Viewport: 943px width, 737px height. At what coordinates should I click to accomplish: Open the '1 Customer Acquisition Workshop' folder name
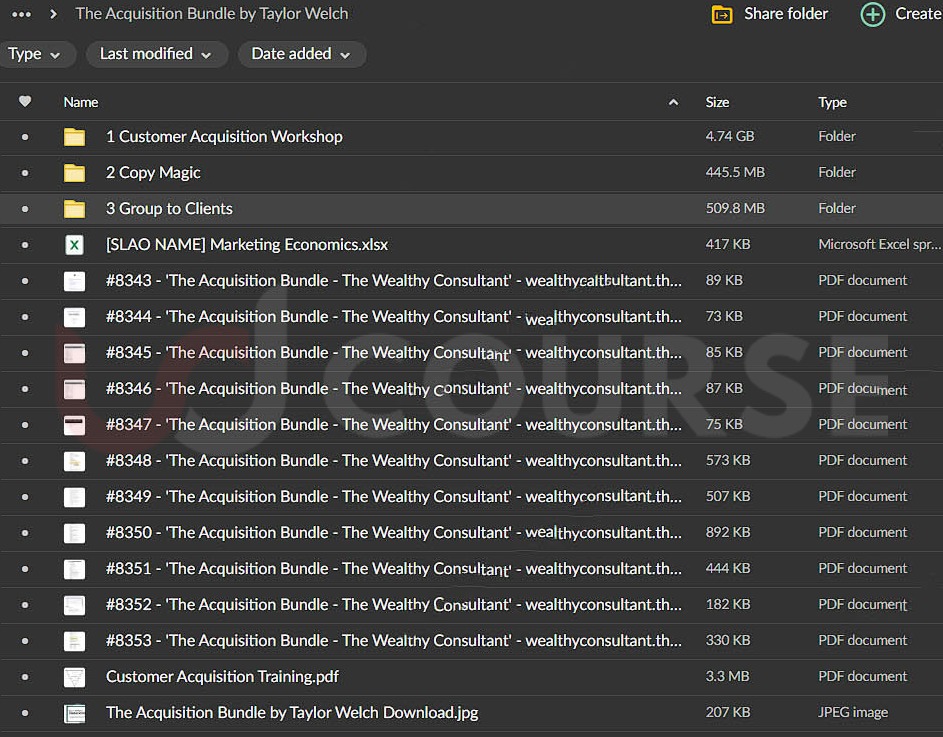pos(224,137)
